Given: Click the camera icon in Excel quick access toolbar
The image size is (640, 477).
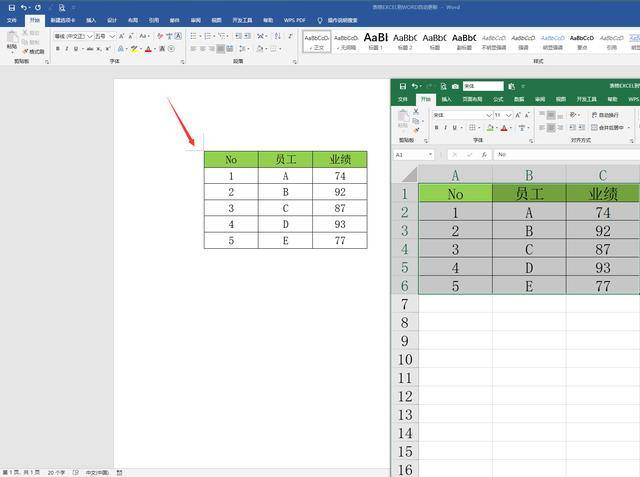Looking at the screenshot, I should [x=455, y=86].
